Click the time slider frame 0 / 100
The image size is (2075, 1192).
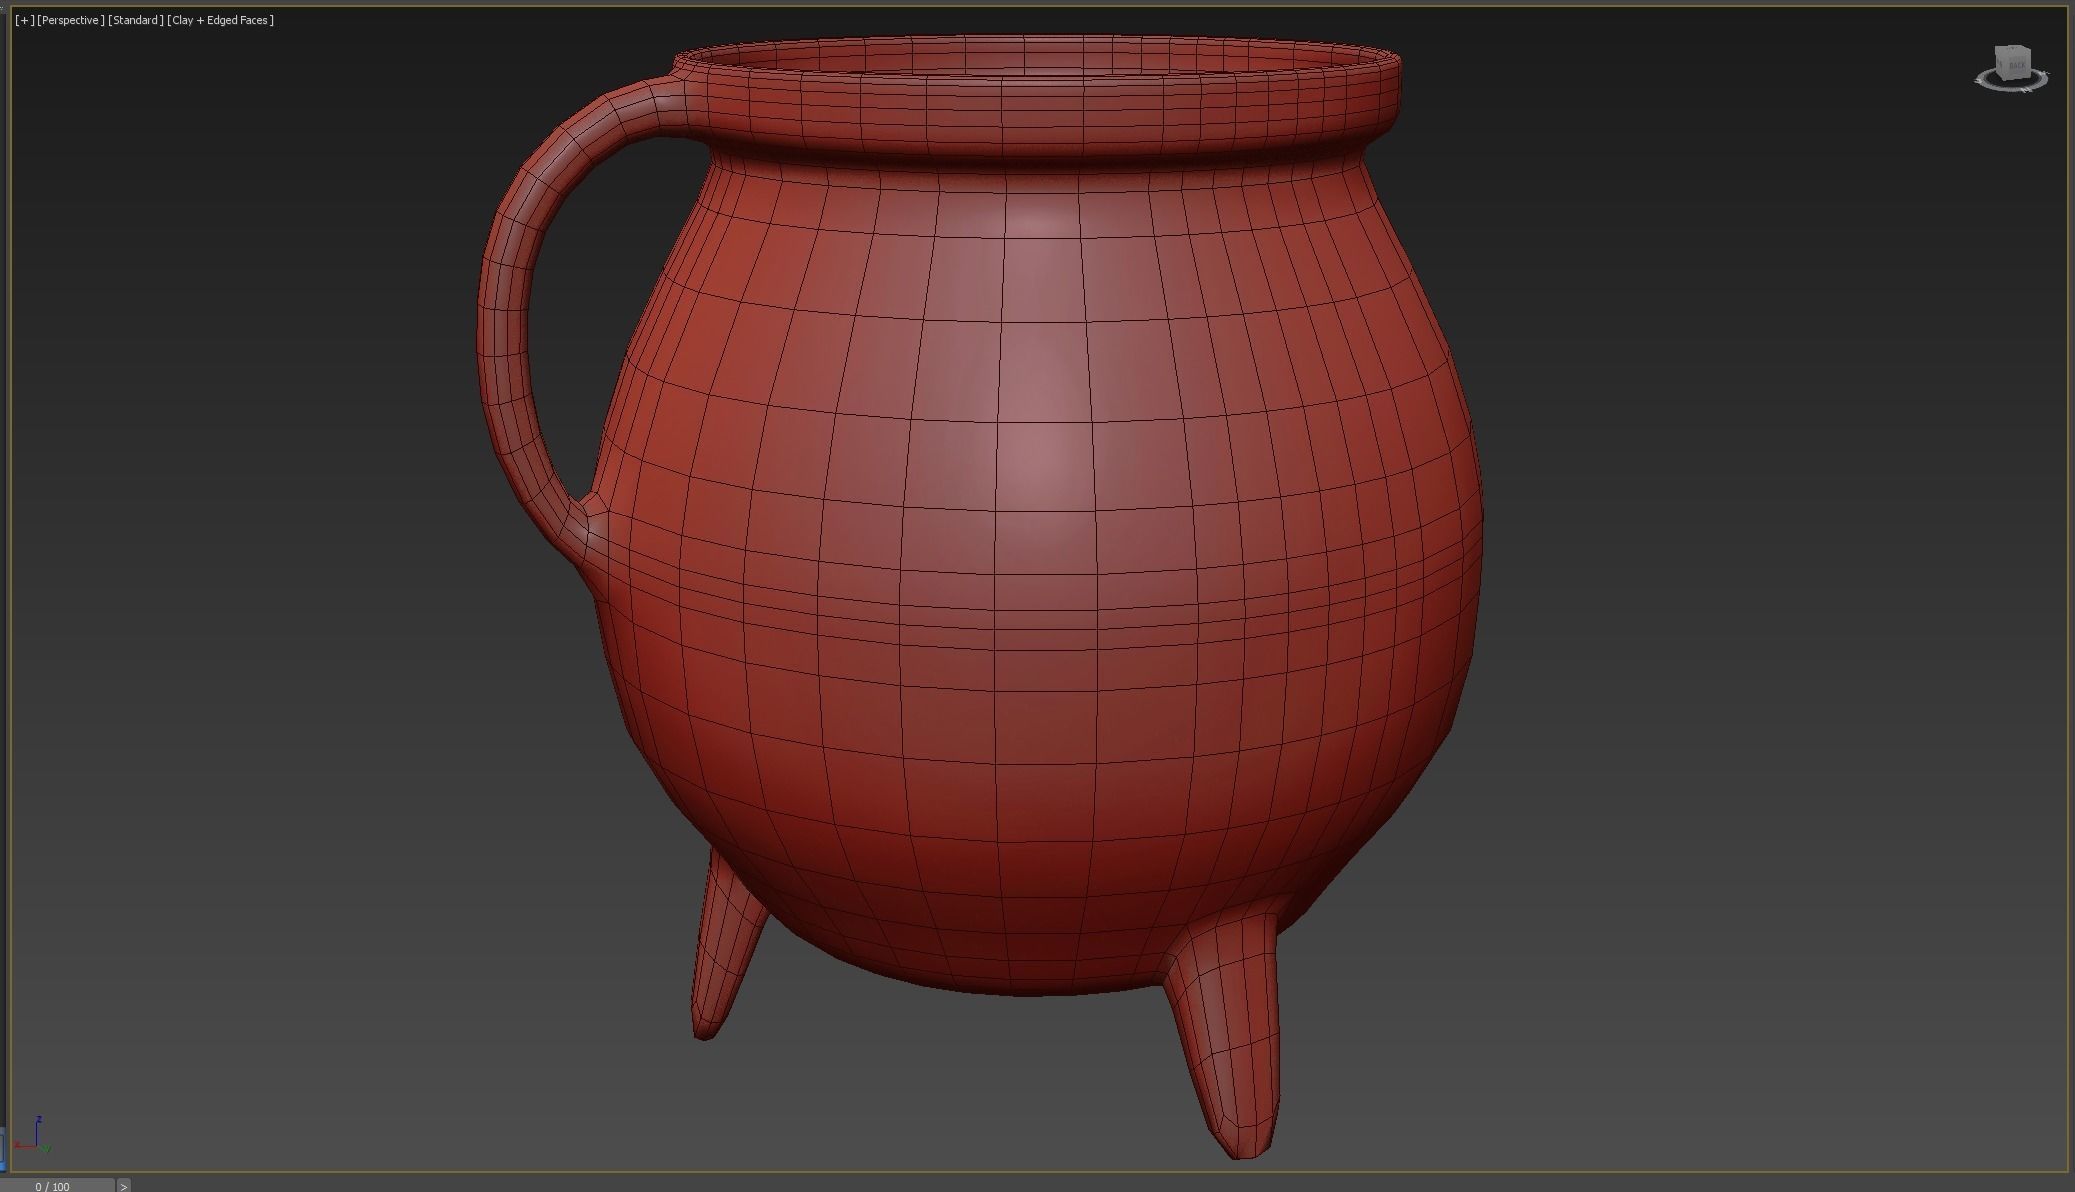tap(57, 1185)
